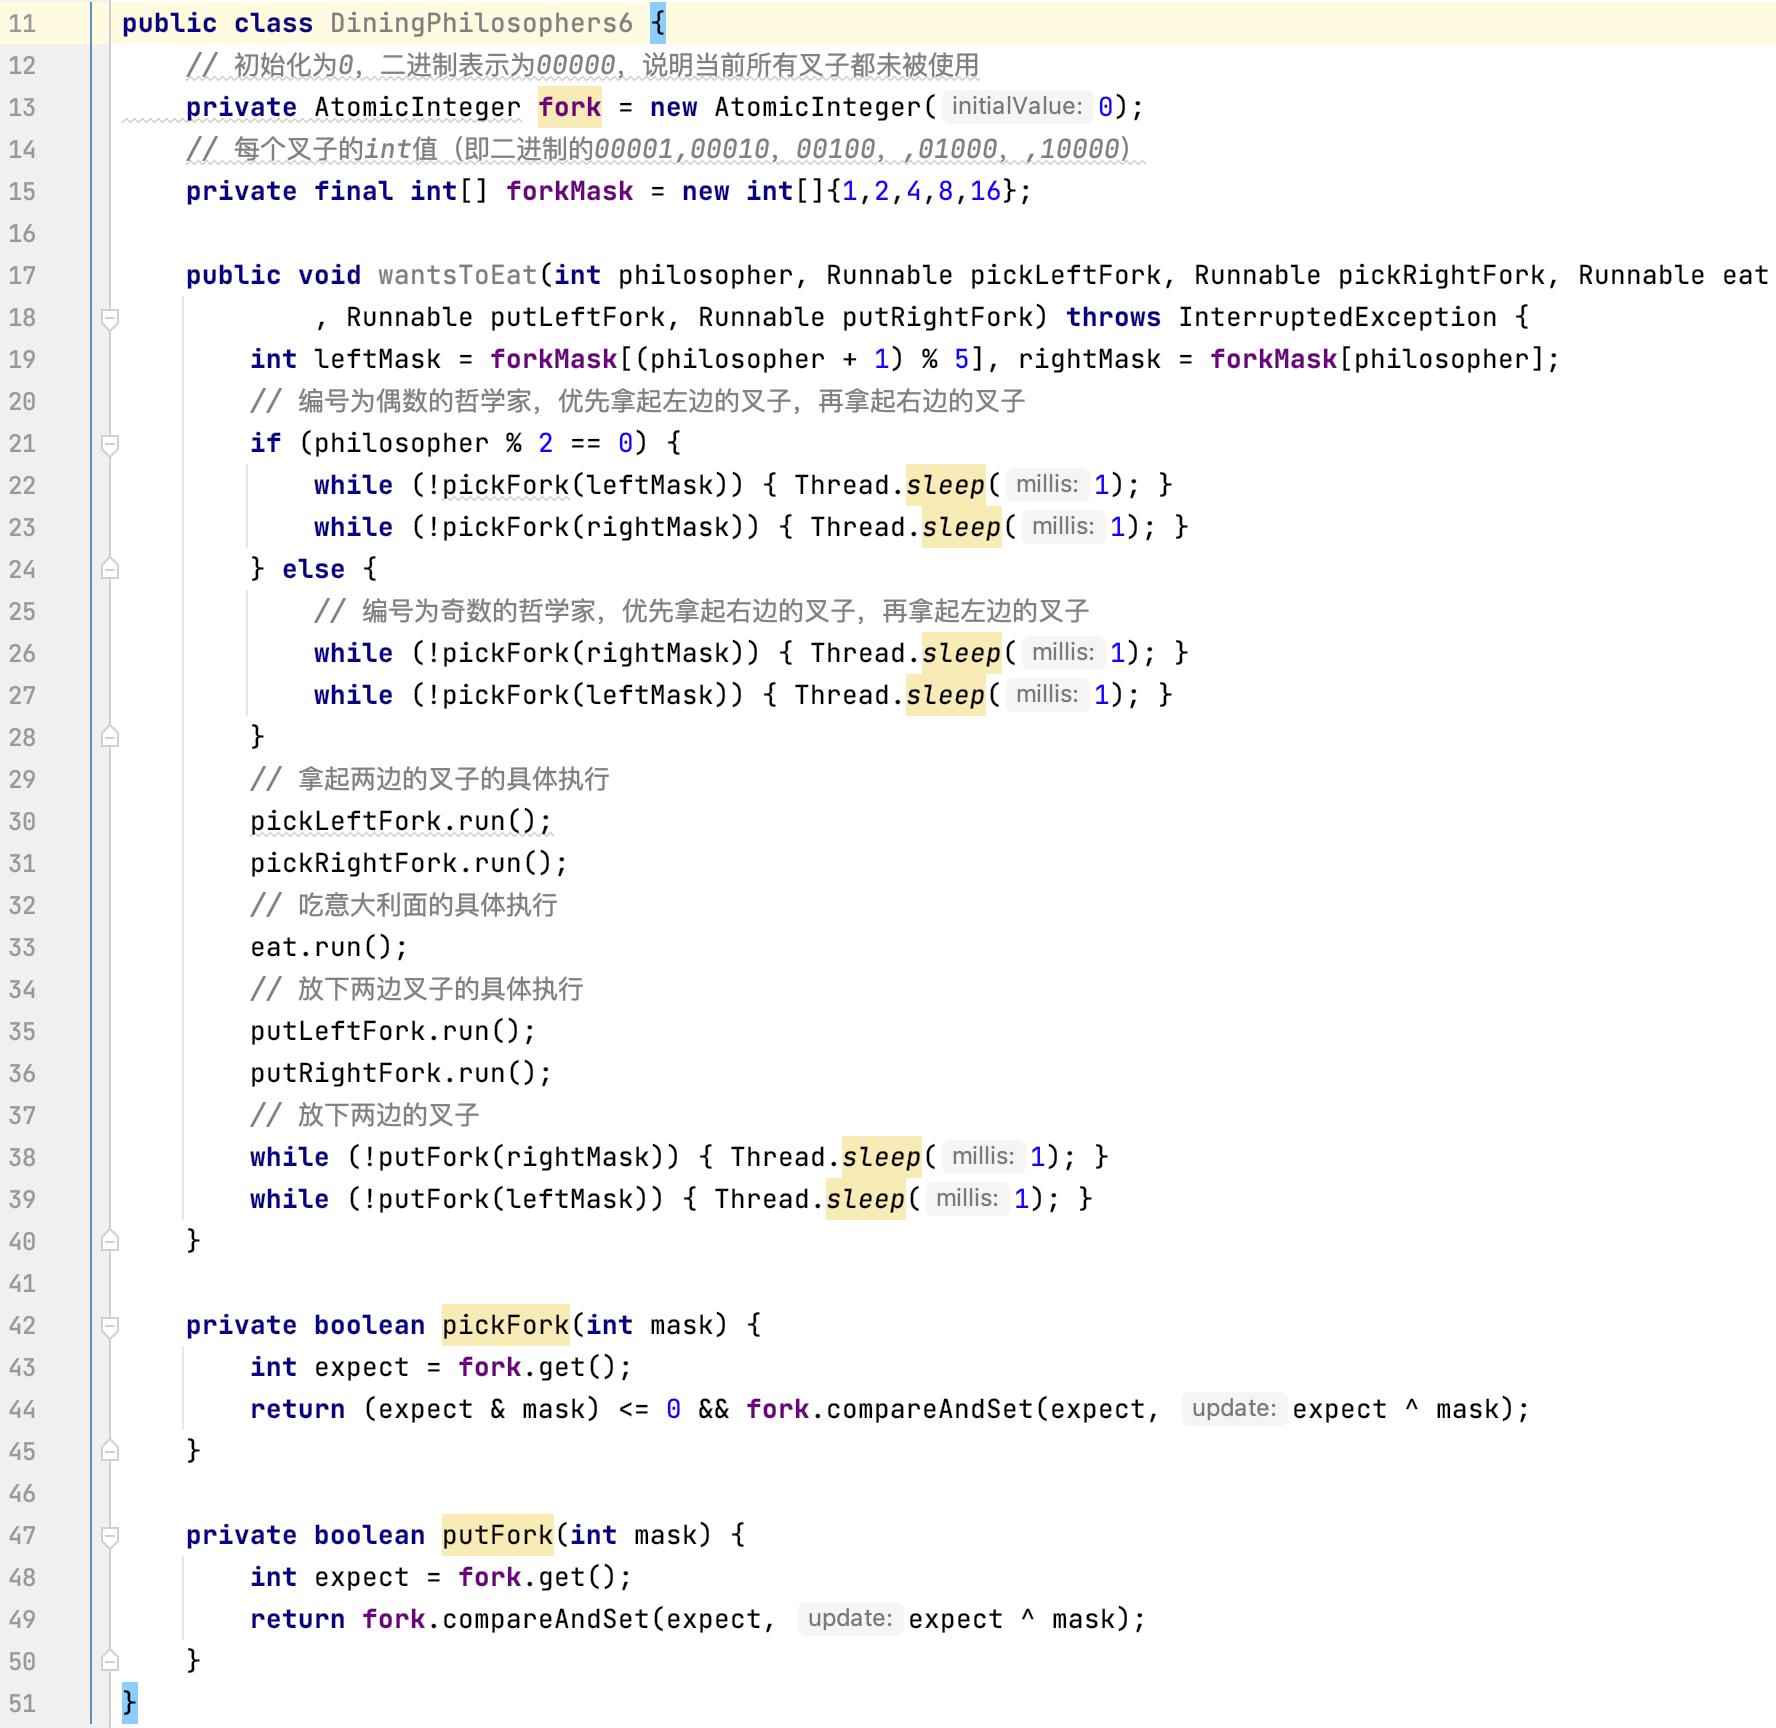Collapse the pickFork method fold marker on line 42
Viewport: 1776px width, 1728px height.
coord(110,1326)
